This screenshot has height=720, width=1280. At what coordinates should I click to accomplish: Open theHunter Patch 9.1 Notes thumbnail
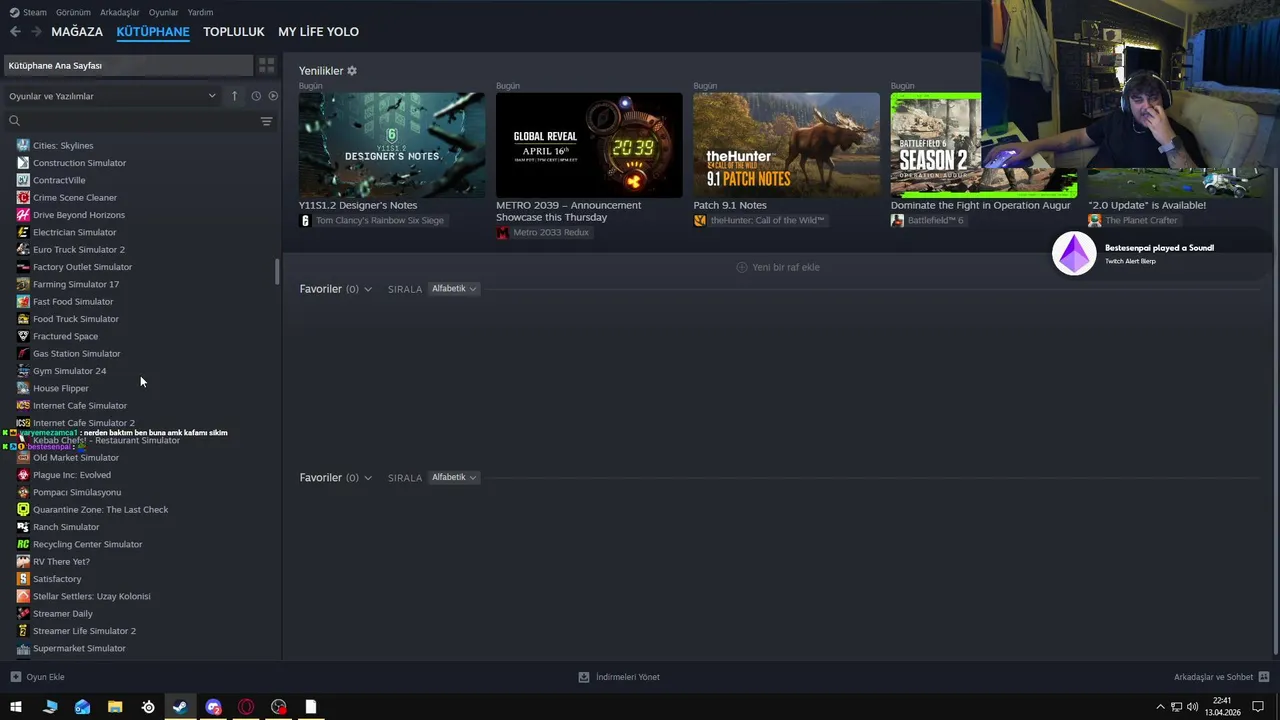[x=786, y=145]
